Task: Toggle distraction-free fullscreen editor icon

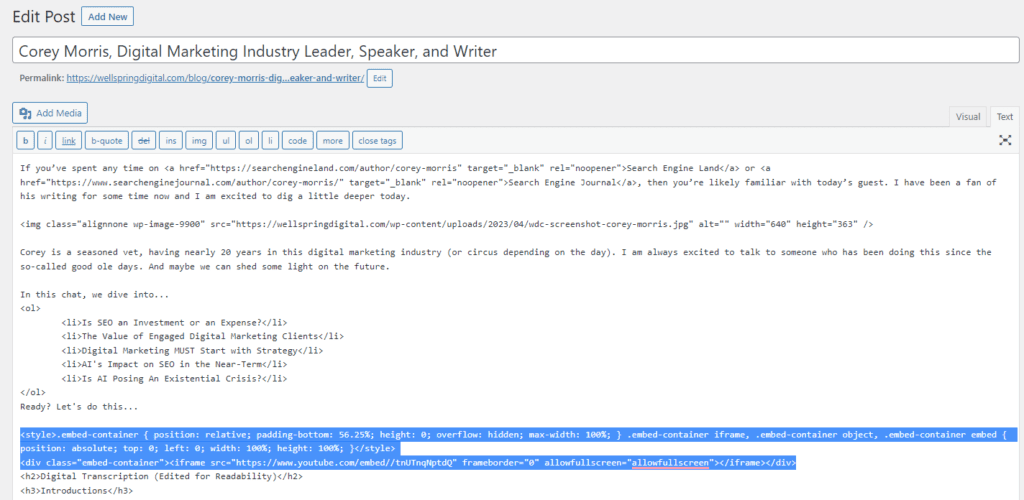Action: (x=1005, y=140)
